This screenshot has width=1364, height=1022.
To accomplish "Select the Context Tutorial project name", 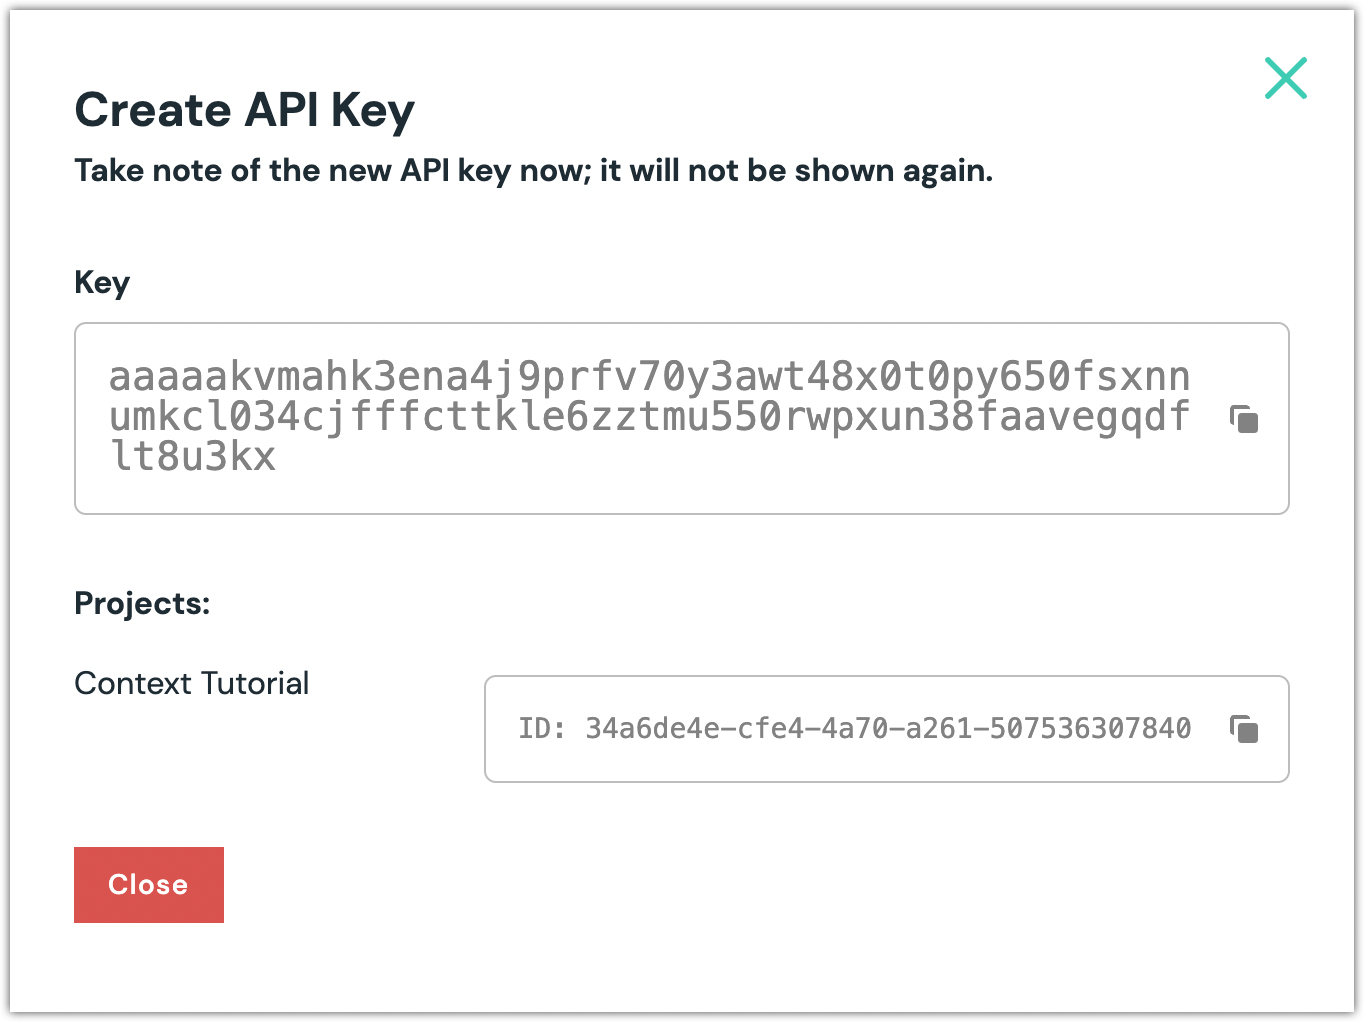I will tap(192, 684).
